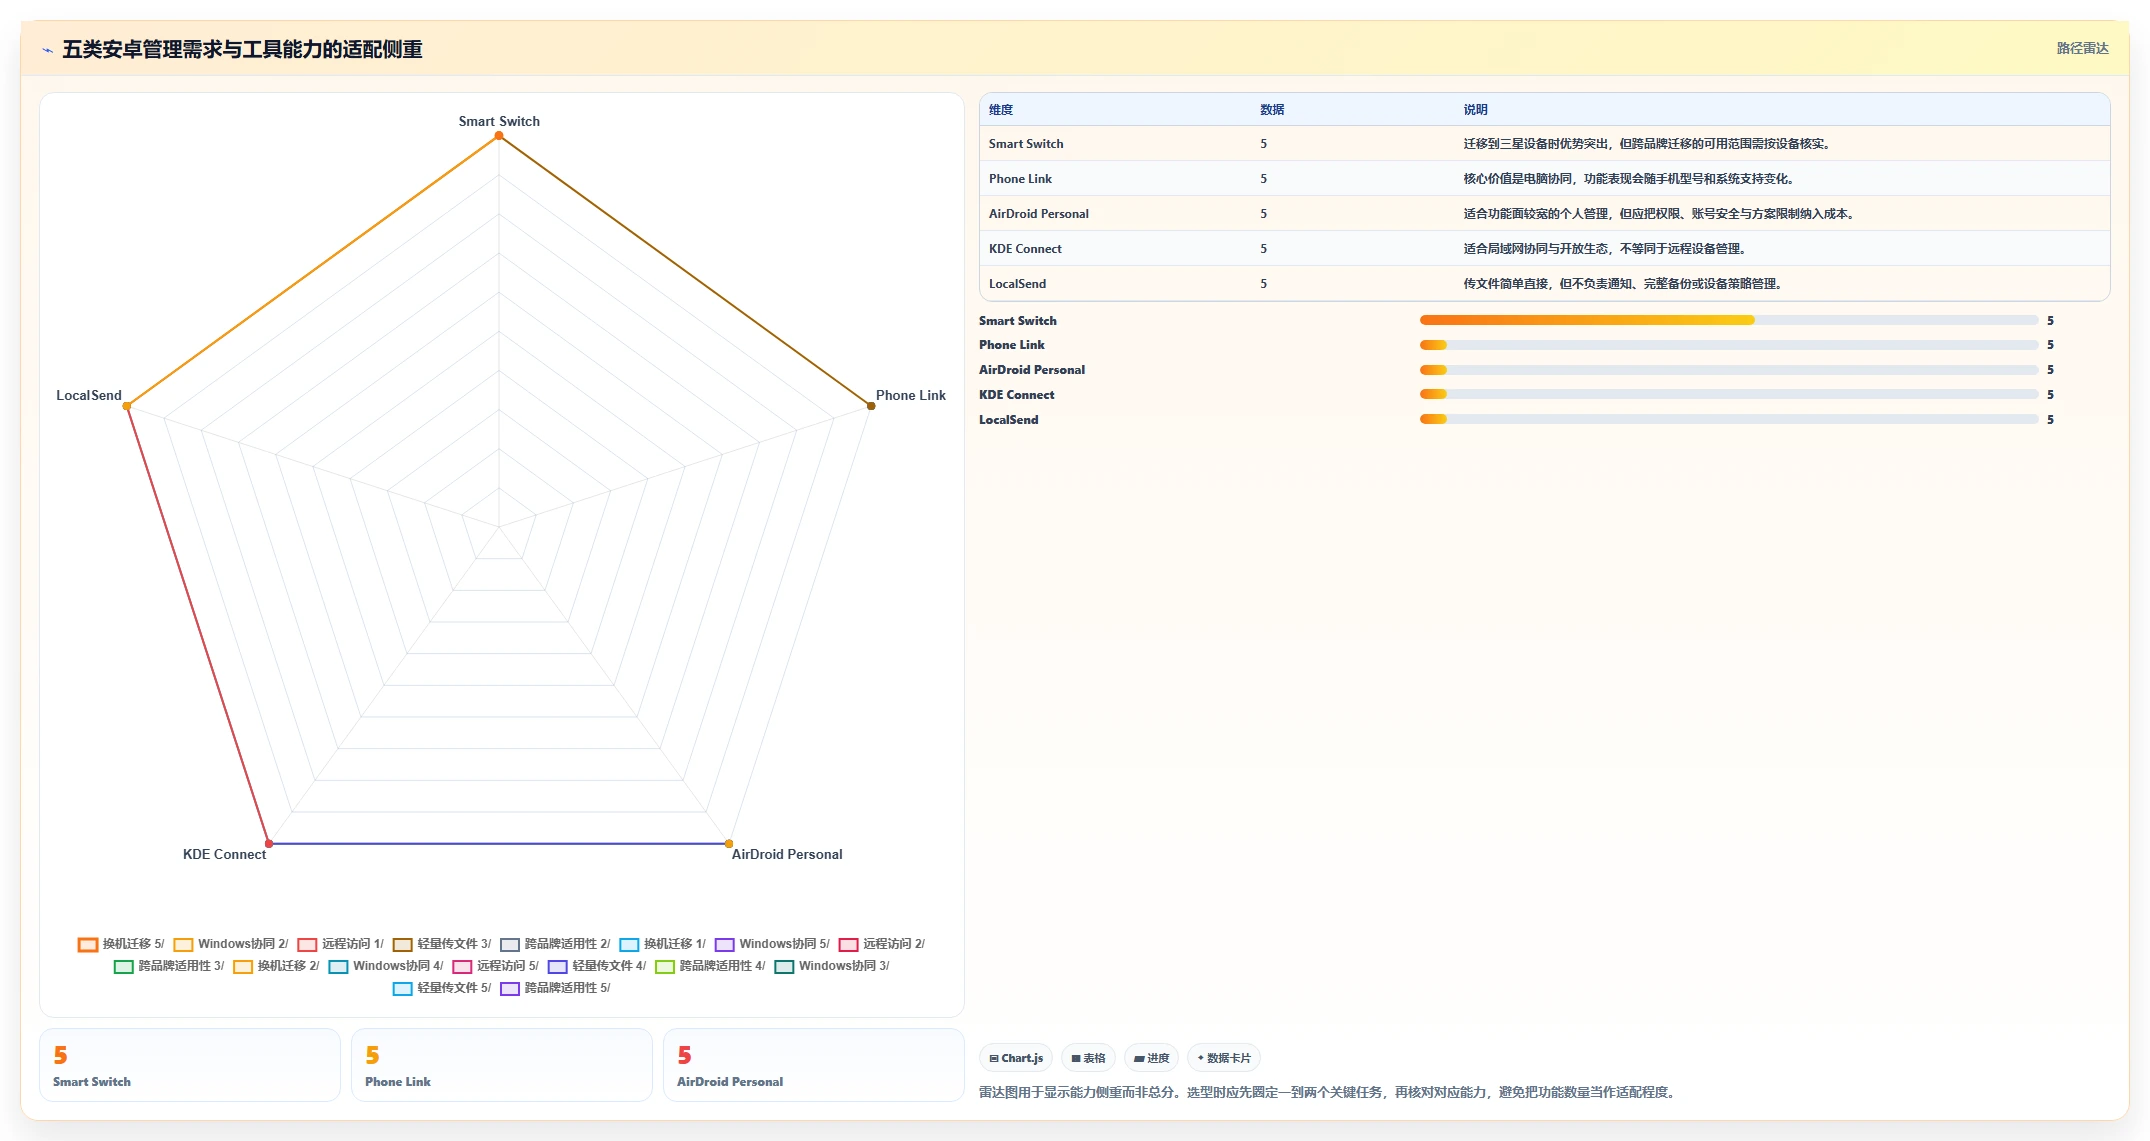2150x1141 pixels.
Task: Click the Phone Link vertex point on radar
Action: click(871, 406)
